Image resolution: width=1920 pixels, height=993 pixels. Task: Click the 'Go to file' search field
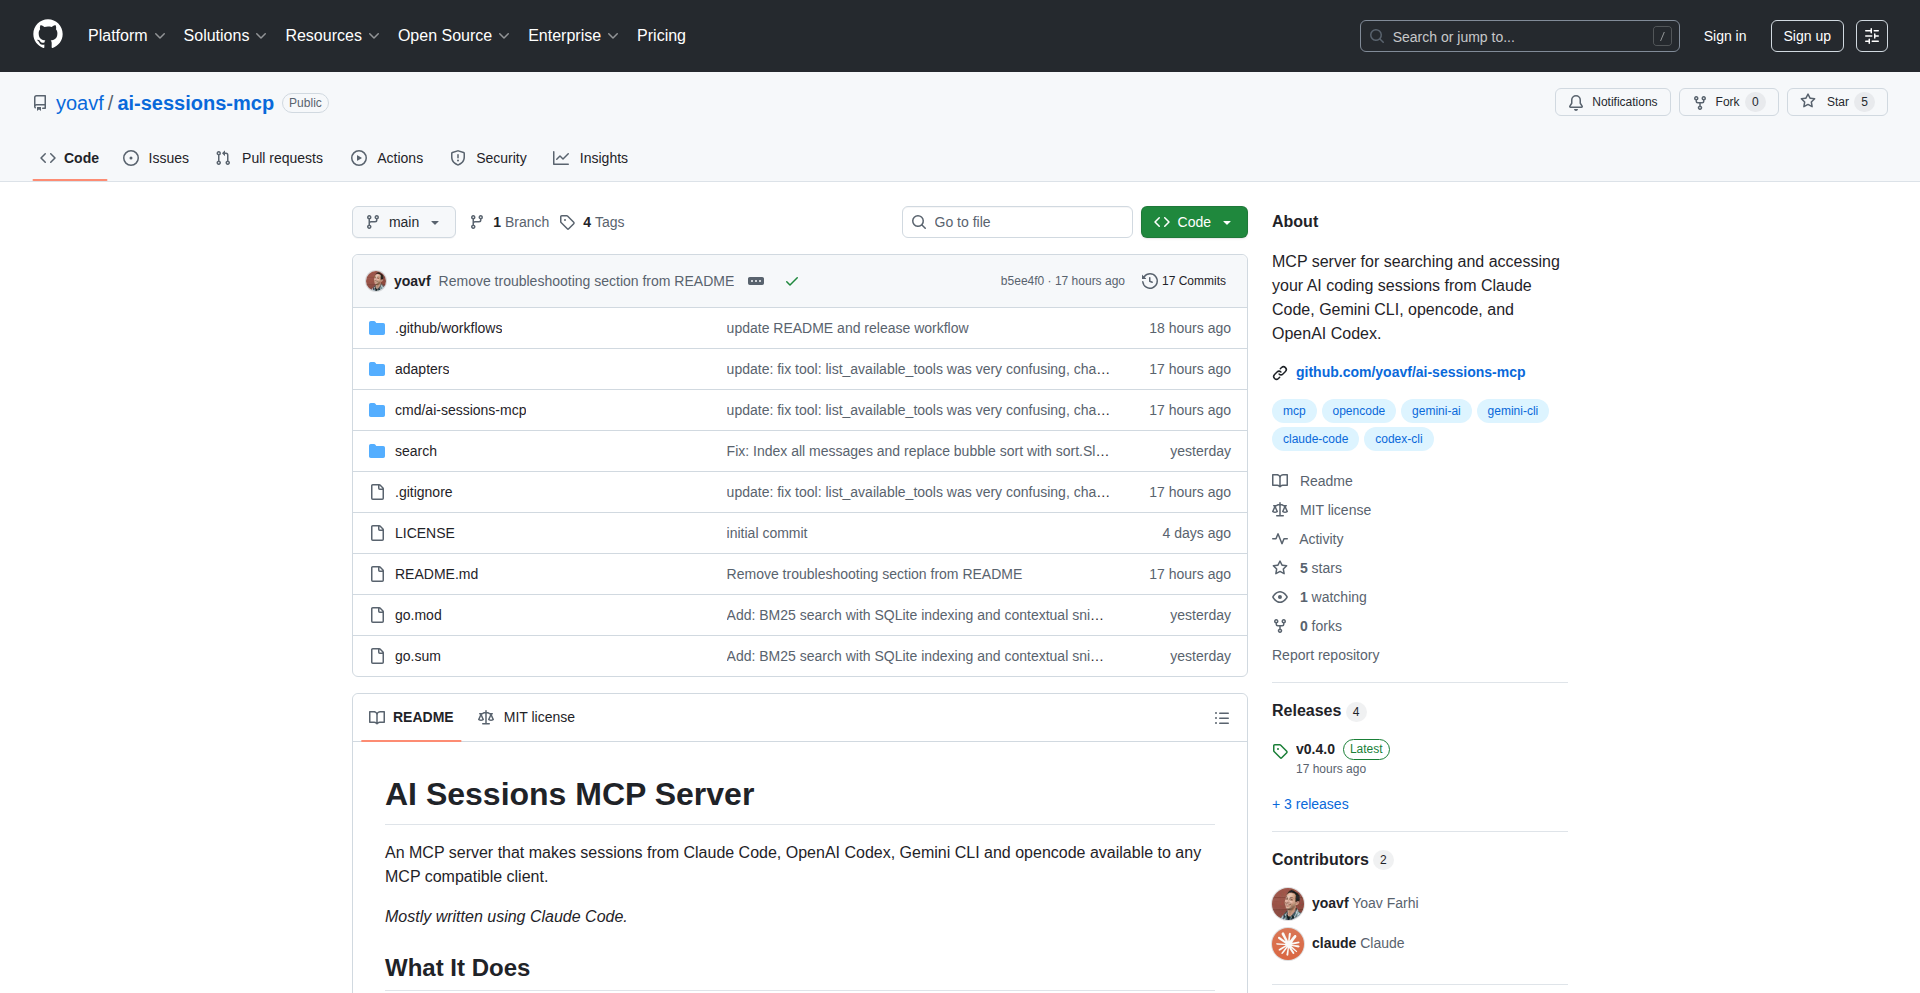click(x=1017, y=222)
